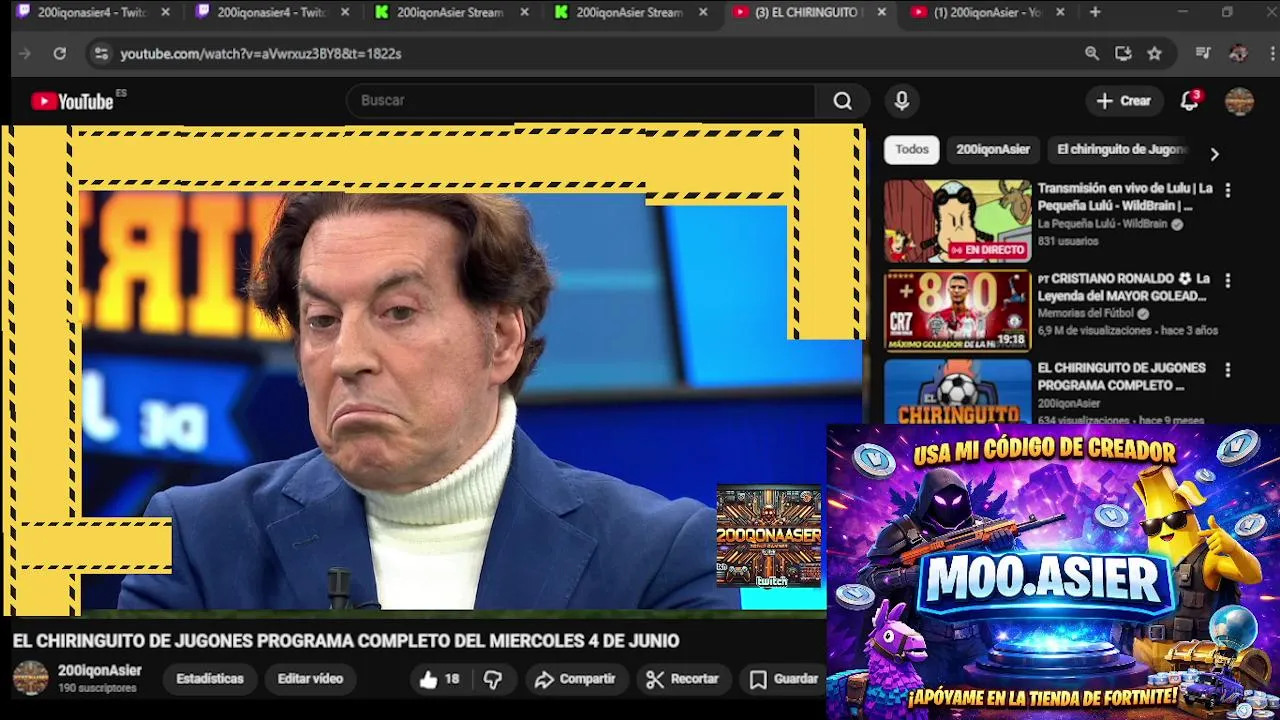The height and width of the screenshot is (720, 1280).
Task: Bookmark this page with the star
Action: 1155,54
